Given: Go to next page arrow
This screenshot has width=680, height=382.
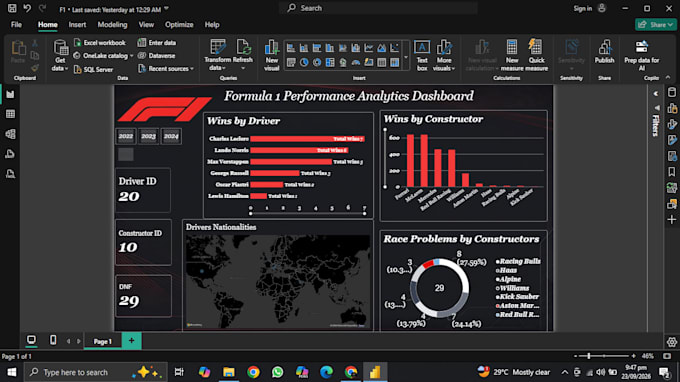Looking at the screenshot, I should click(78, 341).
